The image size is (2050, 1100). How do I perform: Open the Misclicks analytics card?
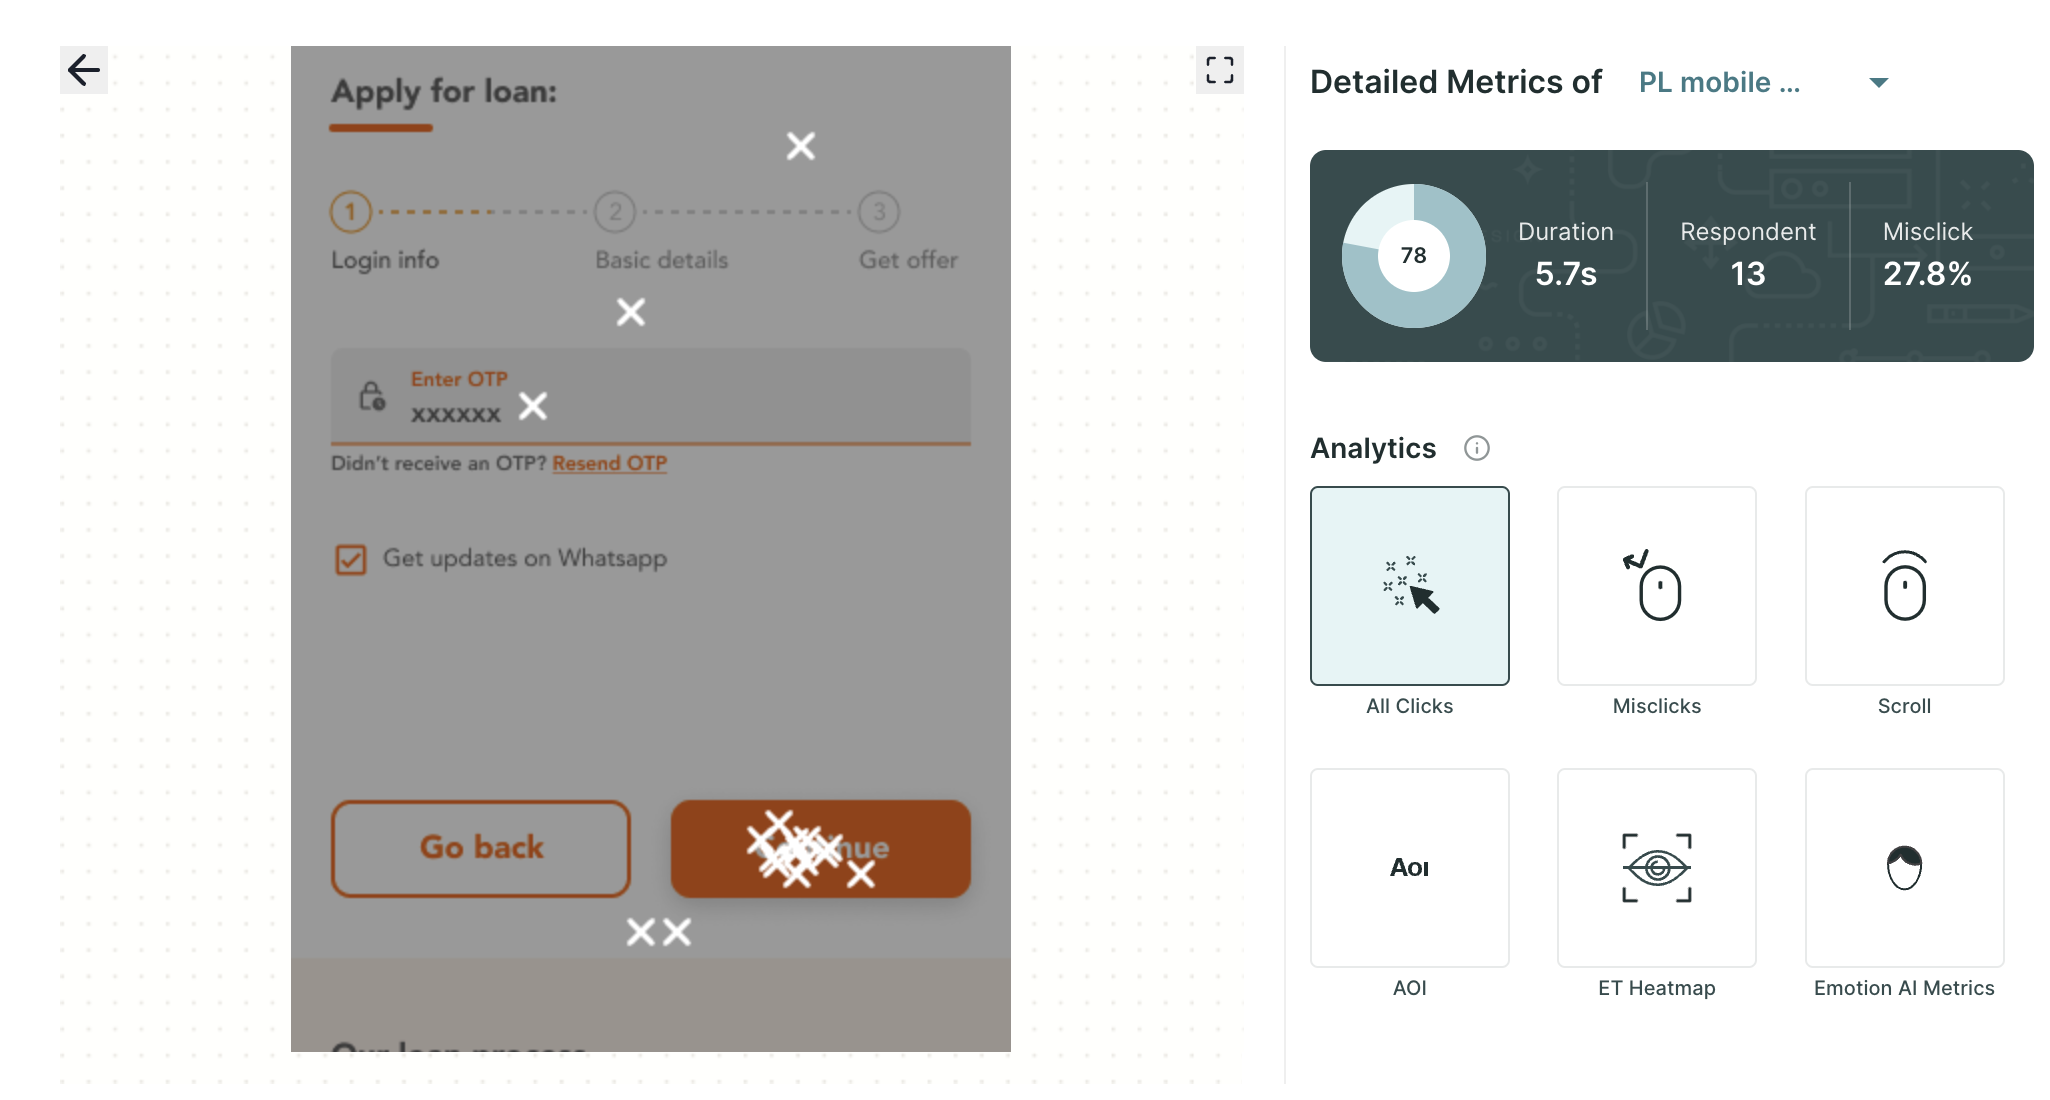(1656, 586)
